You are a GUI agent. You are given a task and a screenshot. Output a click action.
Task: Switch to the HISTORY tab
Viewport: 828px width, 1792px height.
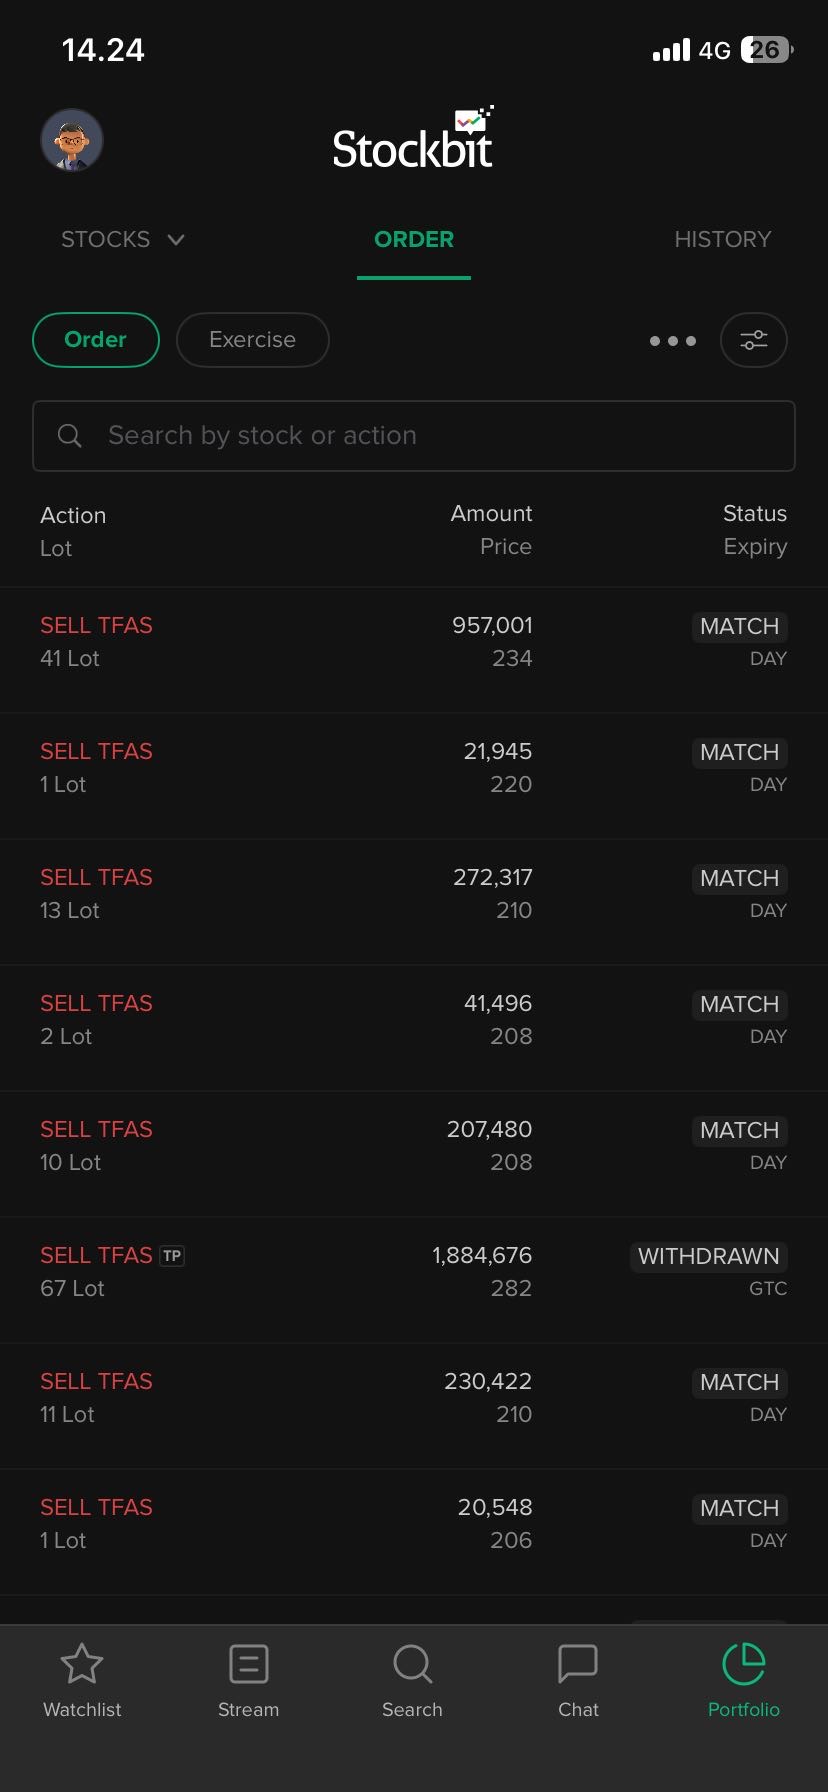(x=722, y=240)
